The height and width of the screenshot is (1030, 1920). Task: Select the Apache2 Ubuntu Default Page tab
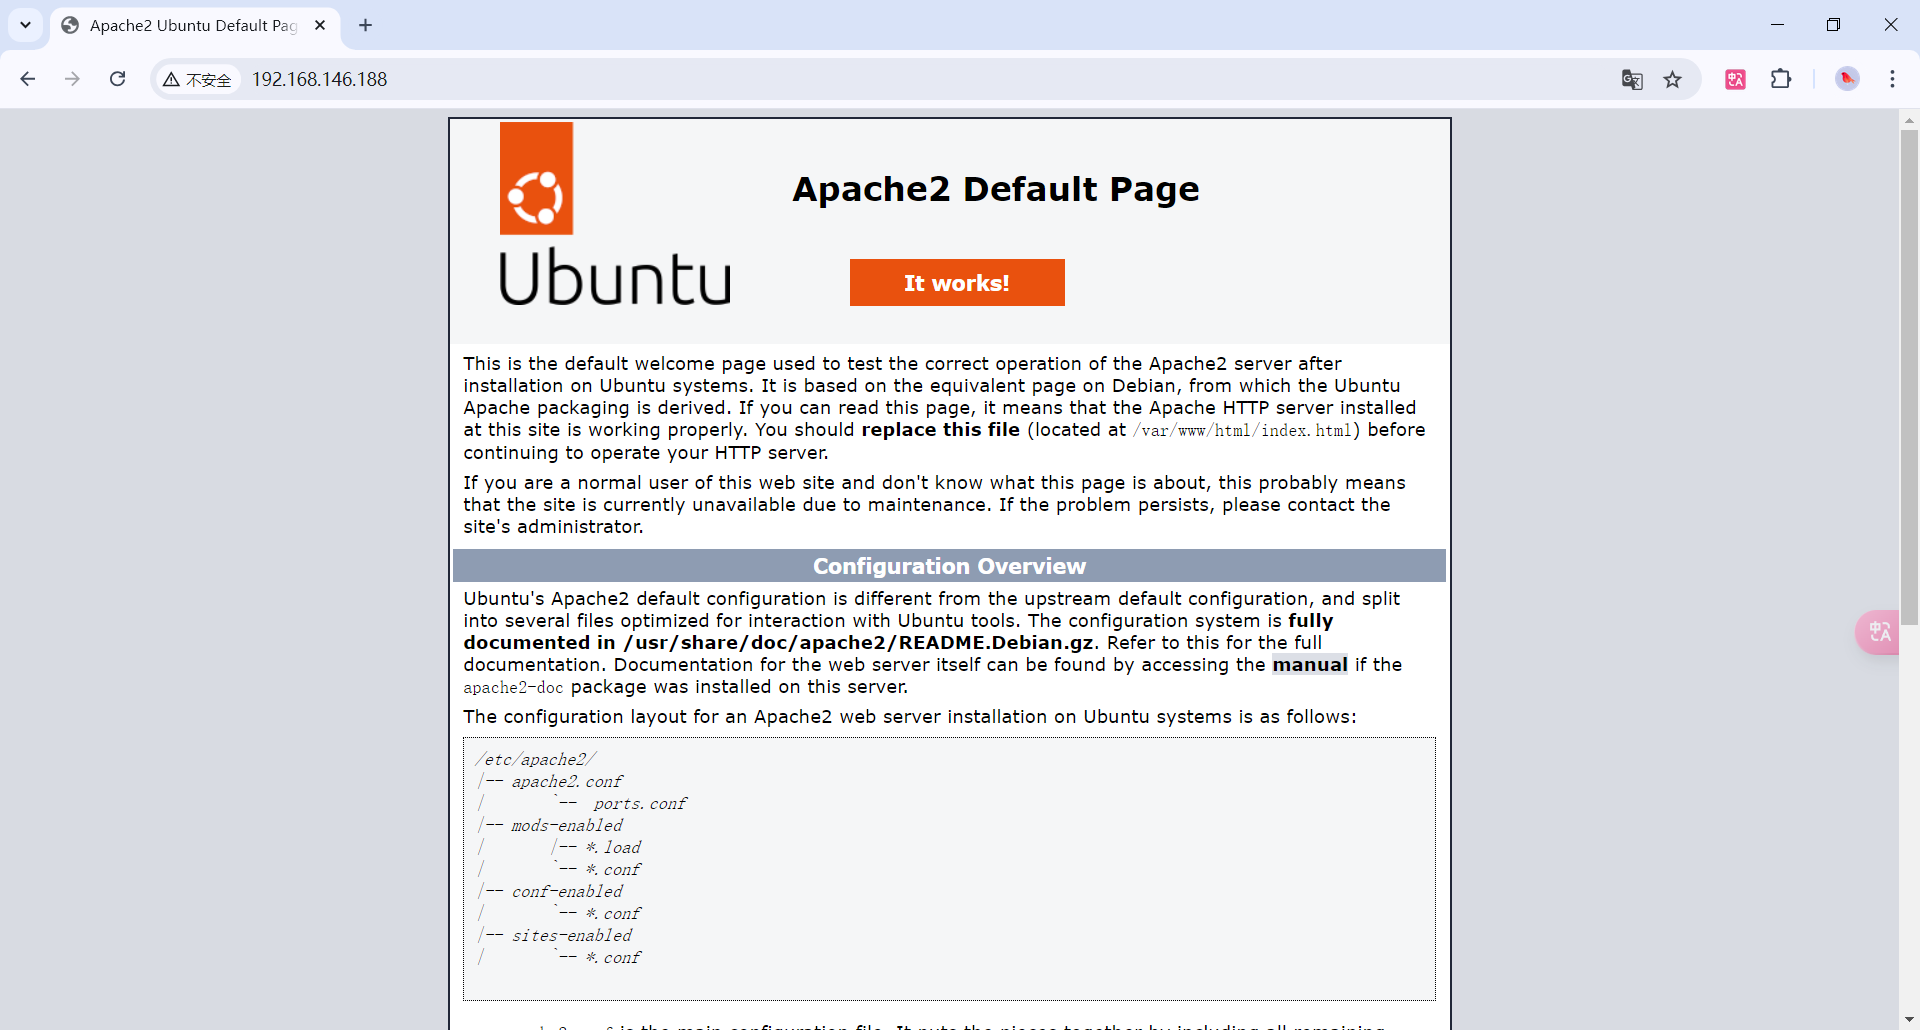click(x=194, y=26)
